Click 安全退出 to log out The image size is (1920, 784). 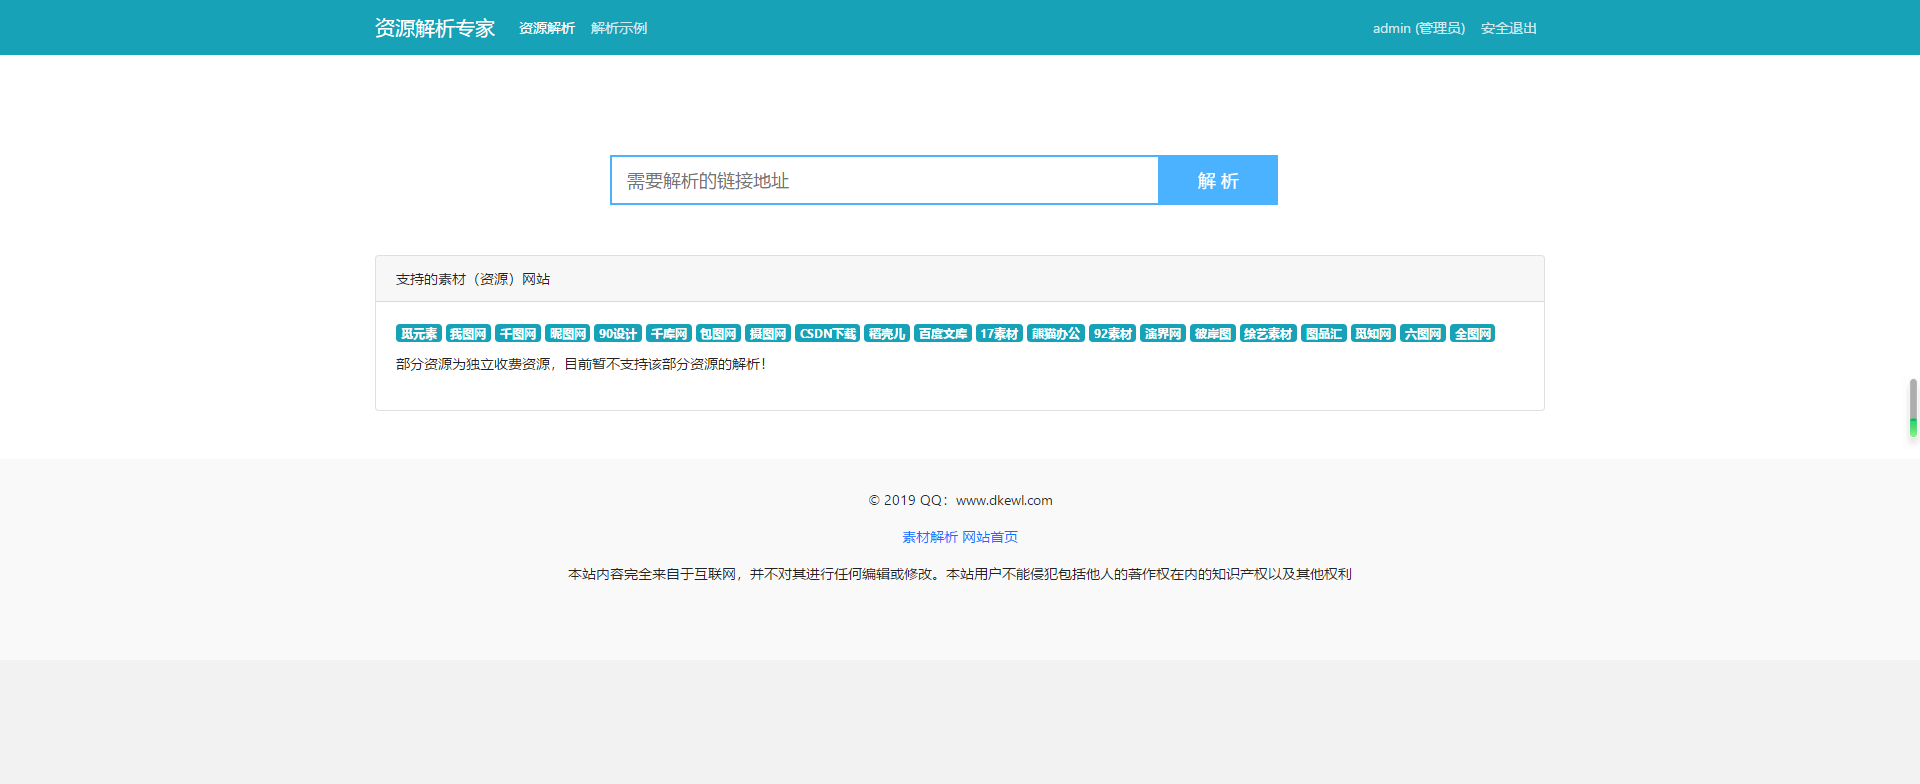1508,28
